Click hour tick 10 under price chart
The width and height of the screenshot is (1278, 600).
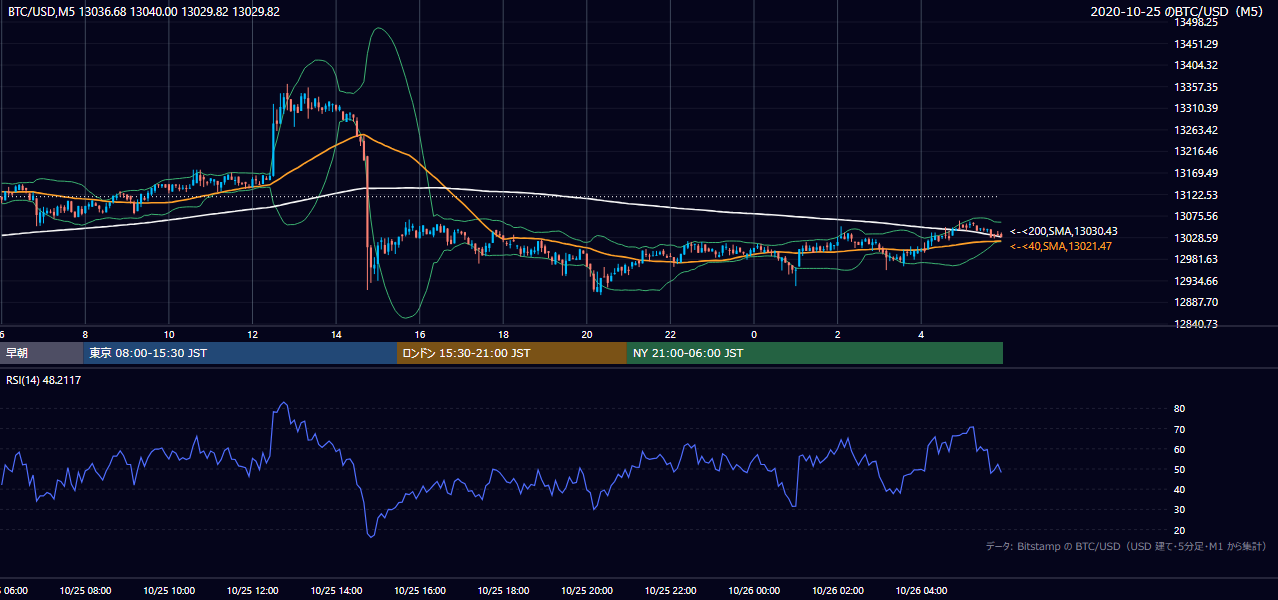click(169, 334)
